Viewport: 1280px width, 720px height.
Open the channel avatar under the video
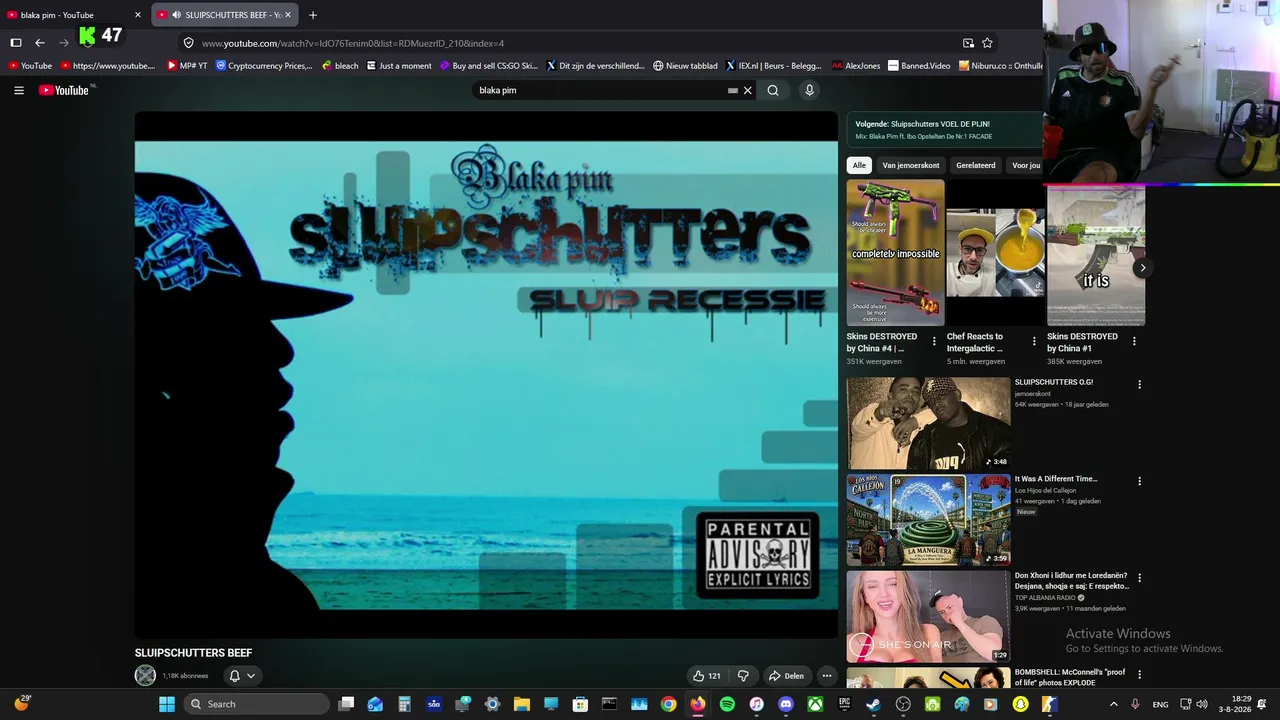(x=145, y=676)
